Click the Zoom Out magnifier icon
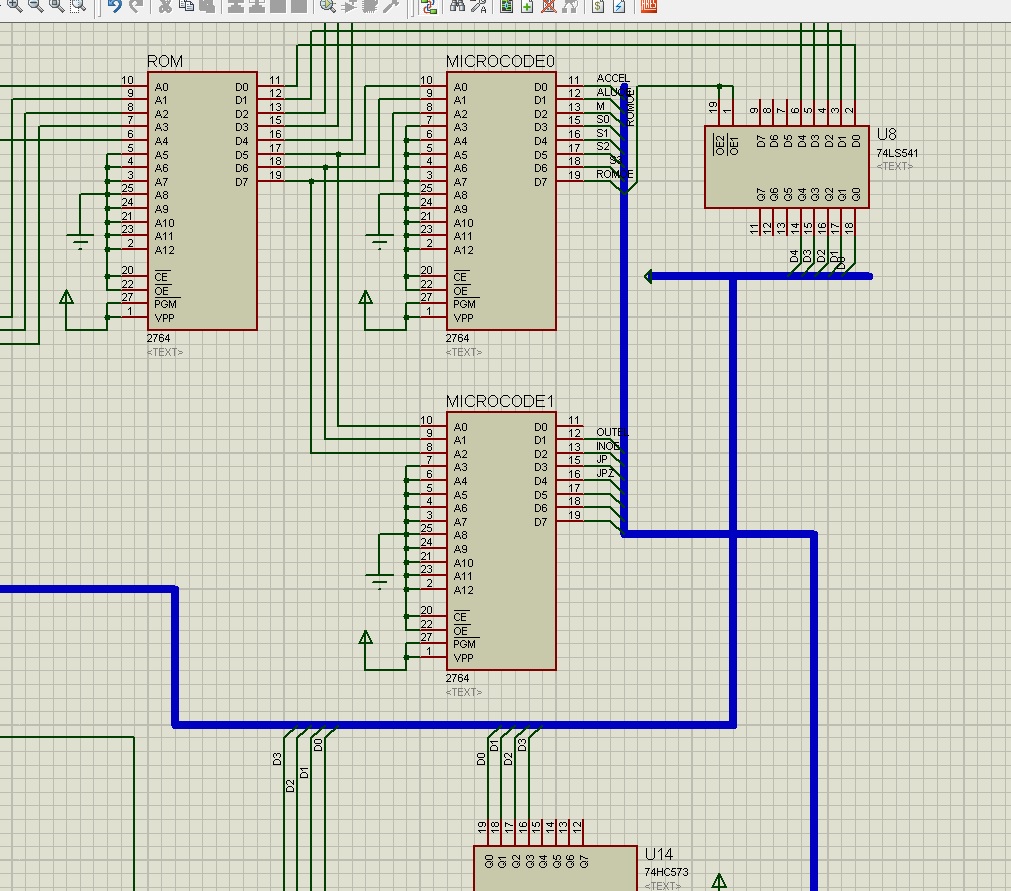Image resolution: width=1011 pixels, height=891 pixels. 34,7
